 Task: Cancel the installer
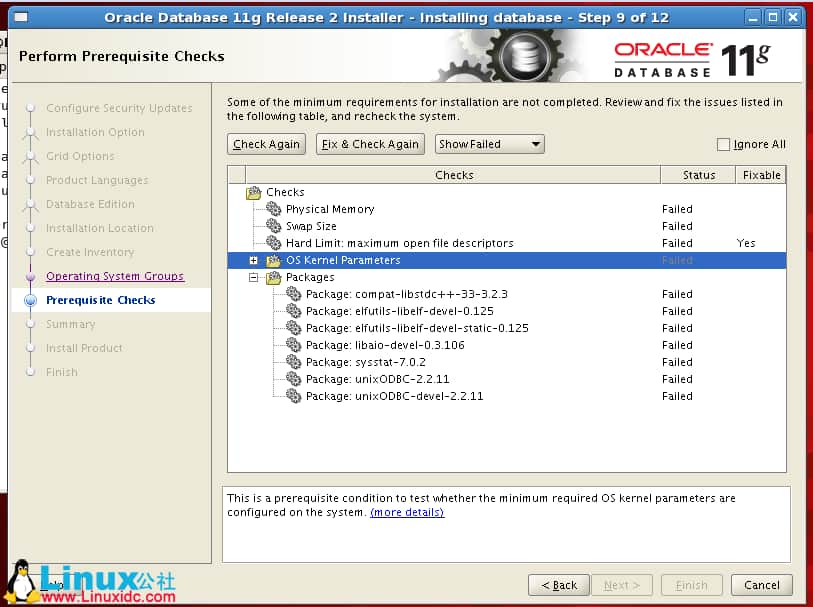click(x=762, y=585)
